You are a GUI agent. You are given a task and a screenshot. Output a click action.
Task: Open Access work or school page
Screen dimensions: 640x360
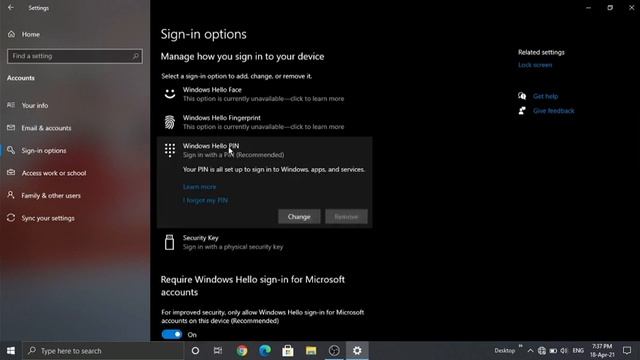[x=54, y=173]
